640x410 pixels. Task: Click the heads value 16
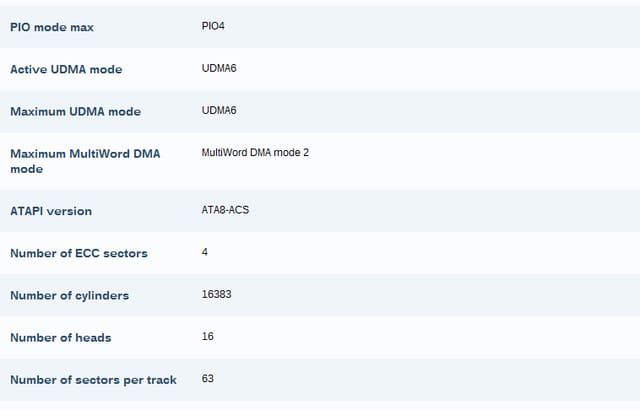pos(207,337)
